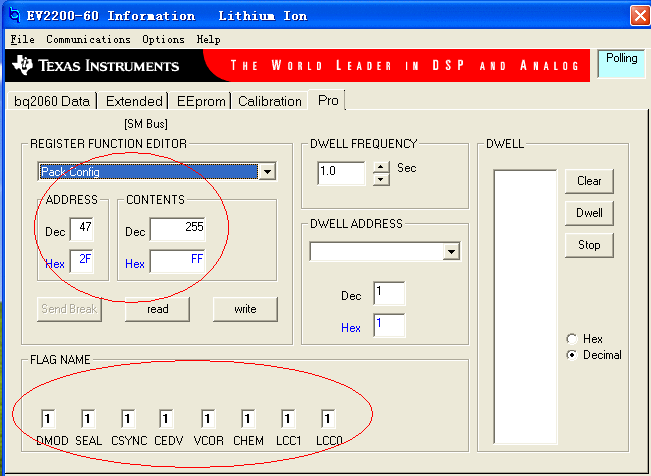The height and width of the screenshot is (476, 651).
Task: Select the Pro tab
Action: point(328,100)
